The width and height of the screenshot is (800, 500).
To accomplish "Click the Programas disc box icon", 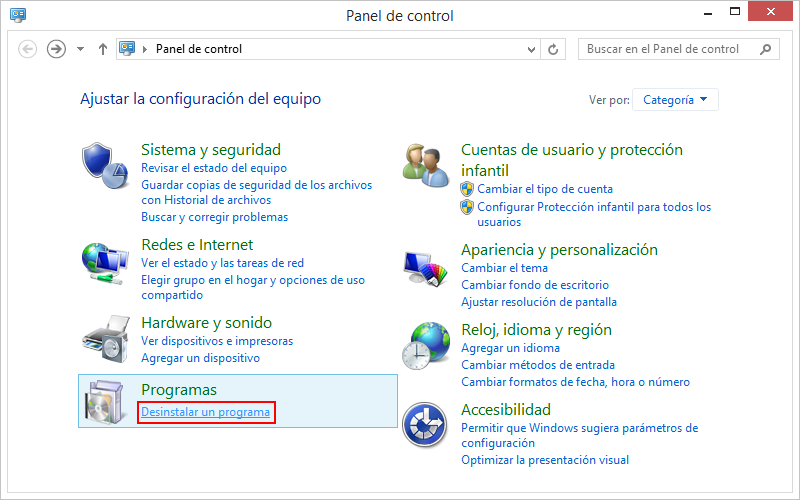I will tap(105, 402).
